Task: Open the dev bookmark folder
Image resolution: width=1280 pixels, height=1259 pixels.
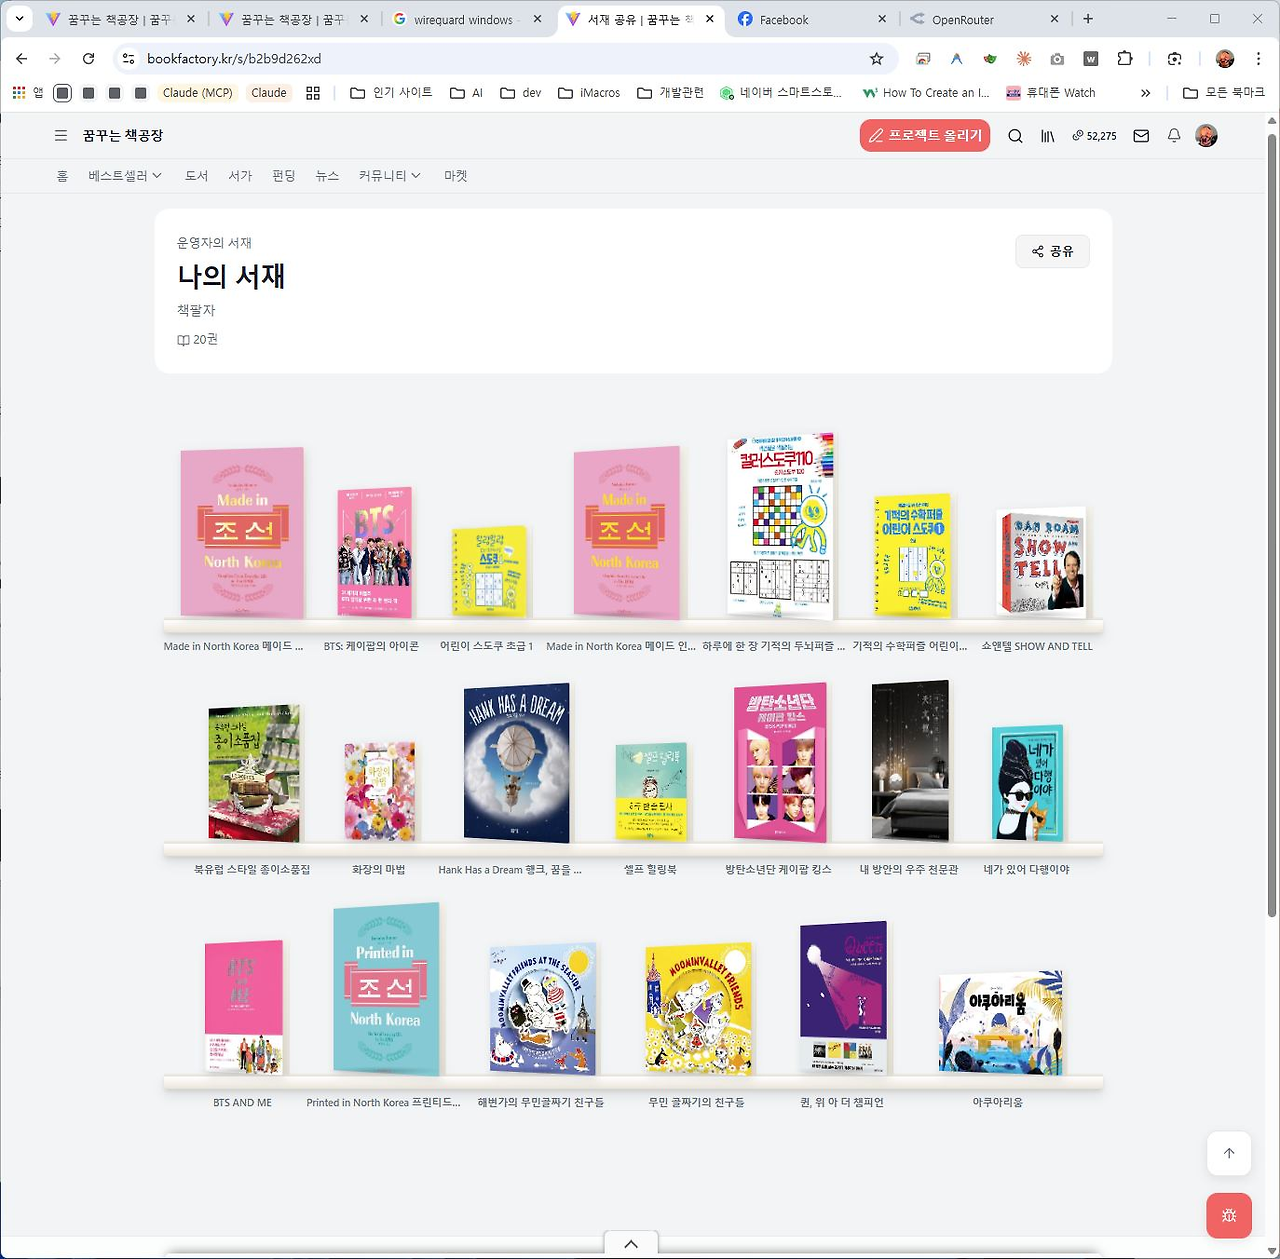Action: click(x=521, y=93)
